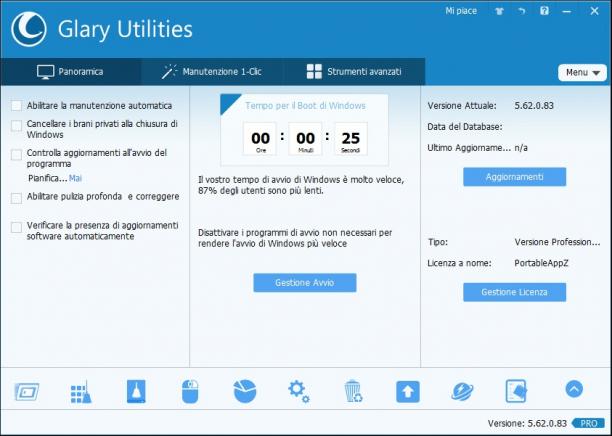Click the 25 Secondi counter box
This screenshot has width=612, height=436.
point(350,139)
